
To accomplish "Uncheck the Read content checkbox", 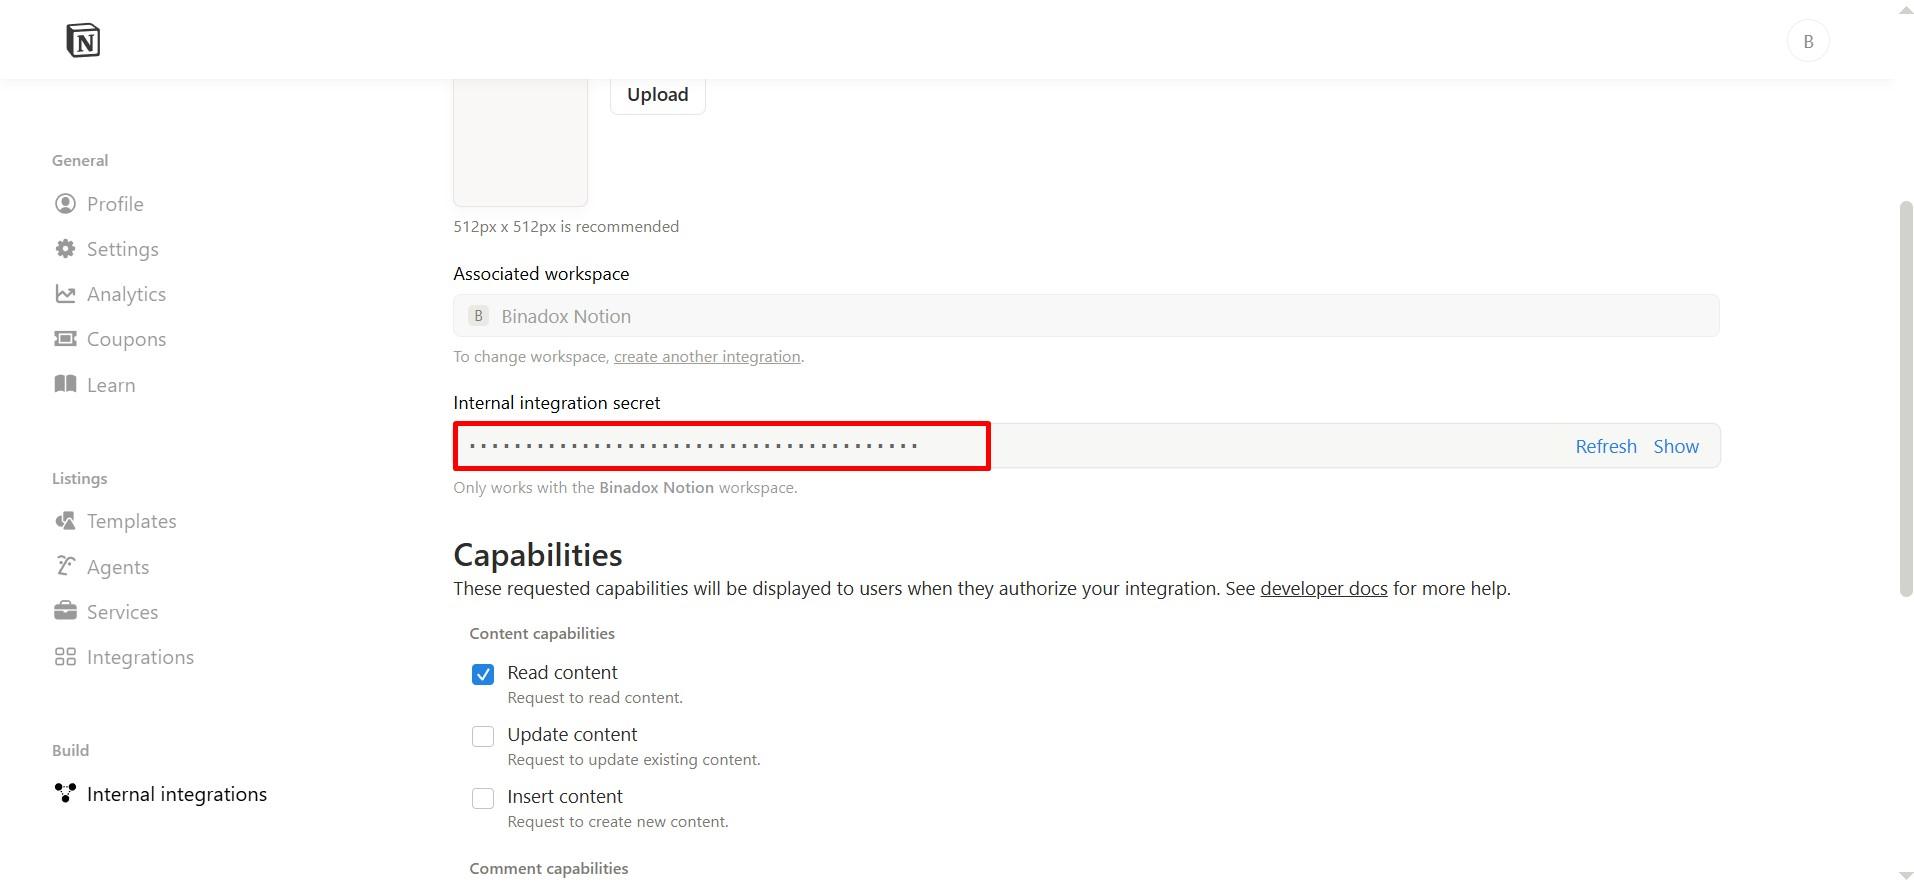I will click(483, 674).
